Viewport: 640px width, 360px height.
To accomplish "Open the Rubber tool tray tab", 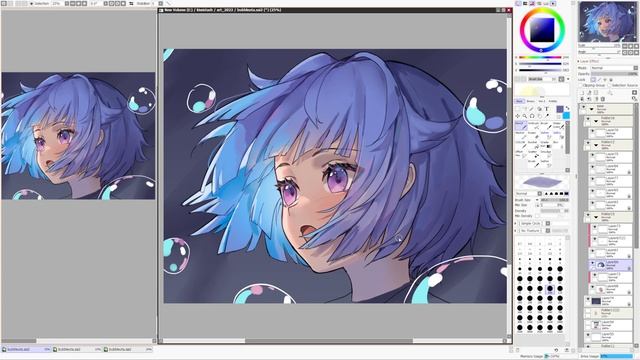I will point(553,101).
